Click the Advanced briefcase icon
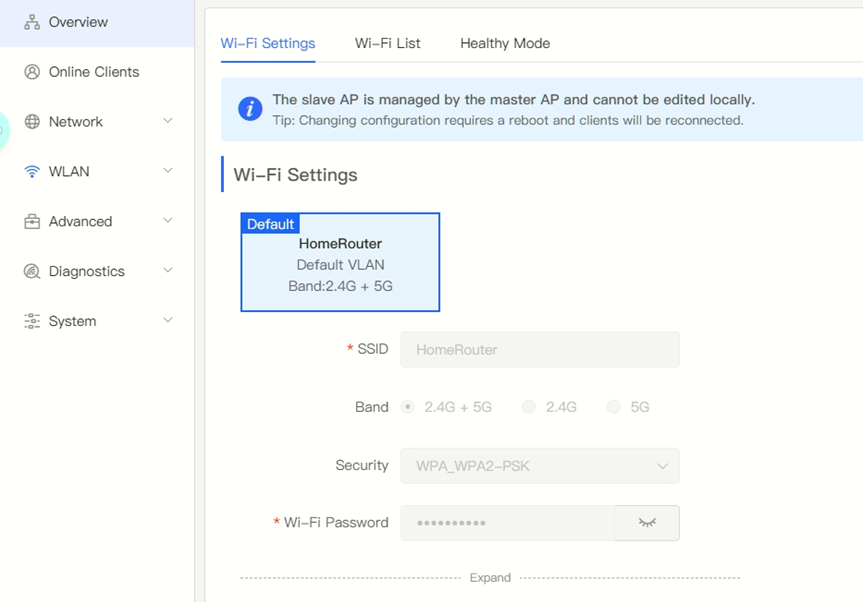Image resolution: width=863 pixels, height=602 pixels. (32, 221)
